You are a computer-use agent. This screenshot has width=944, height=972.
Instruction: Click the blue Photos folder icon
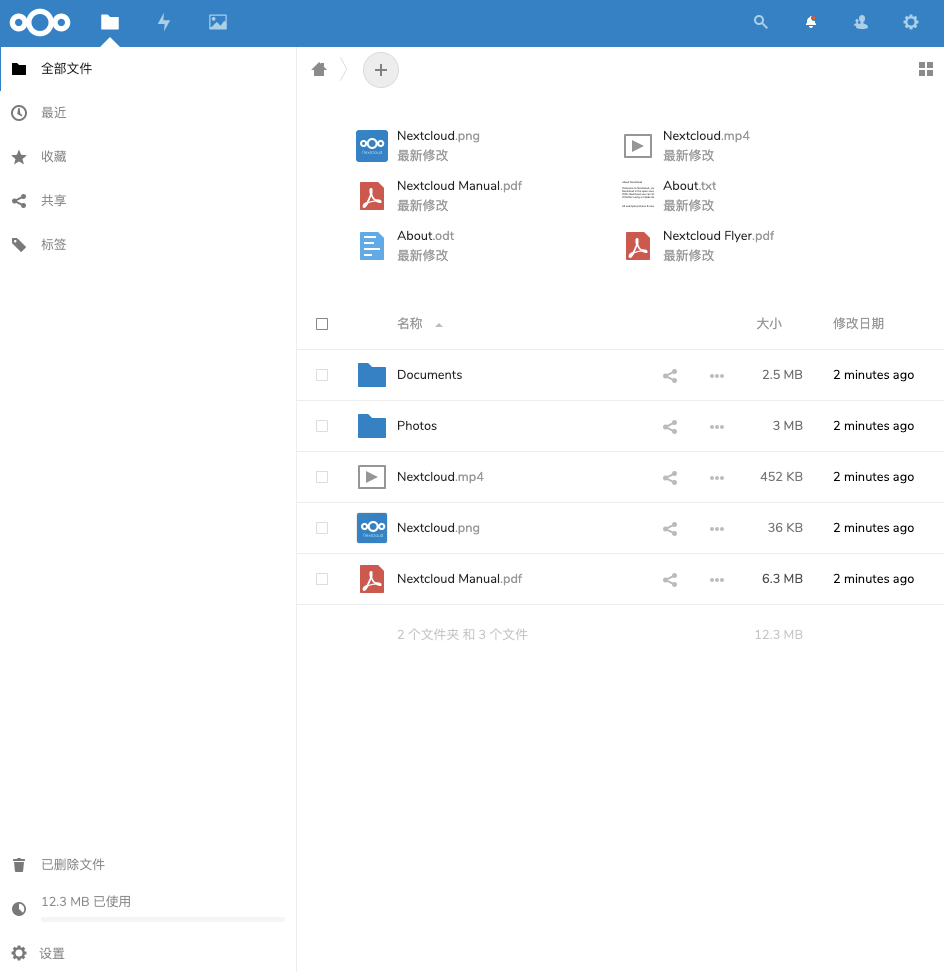tap(372, 426)
